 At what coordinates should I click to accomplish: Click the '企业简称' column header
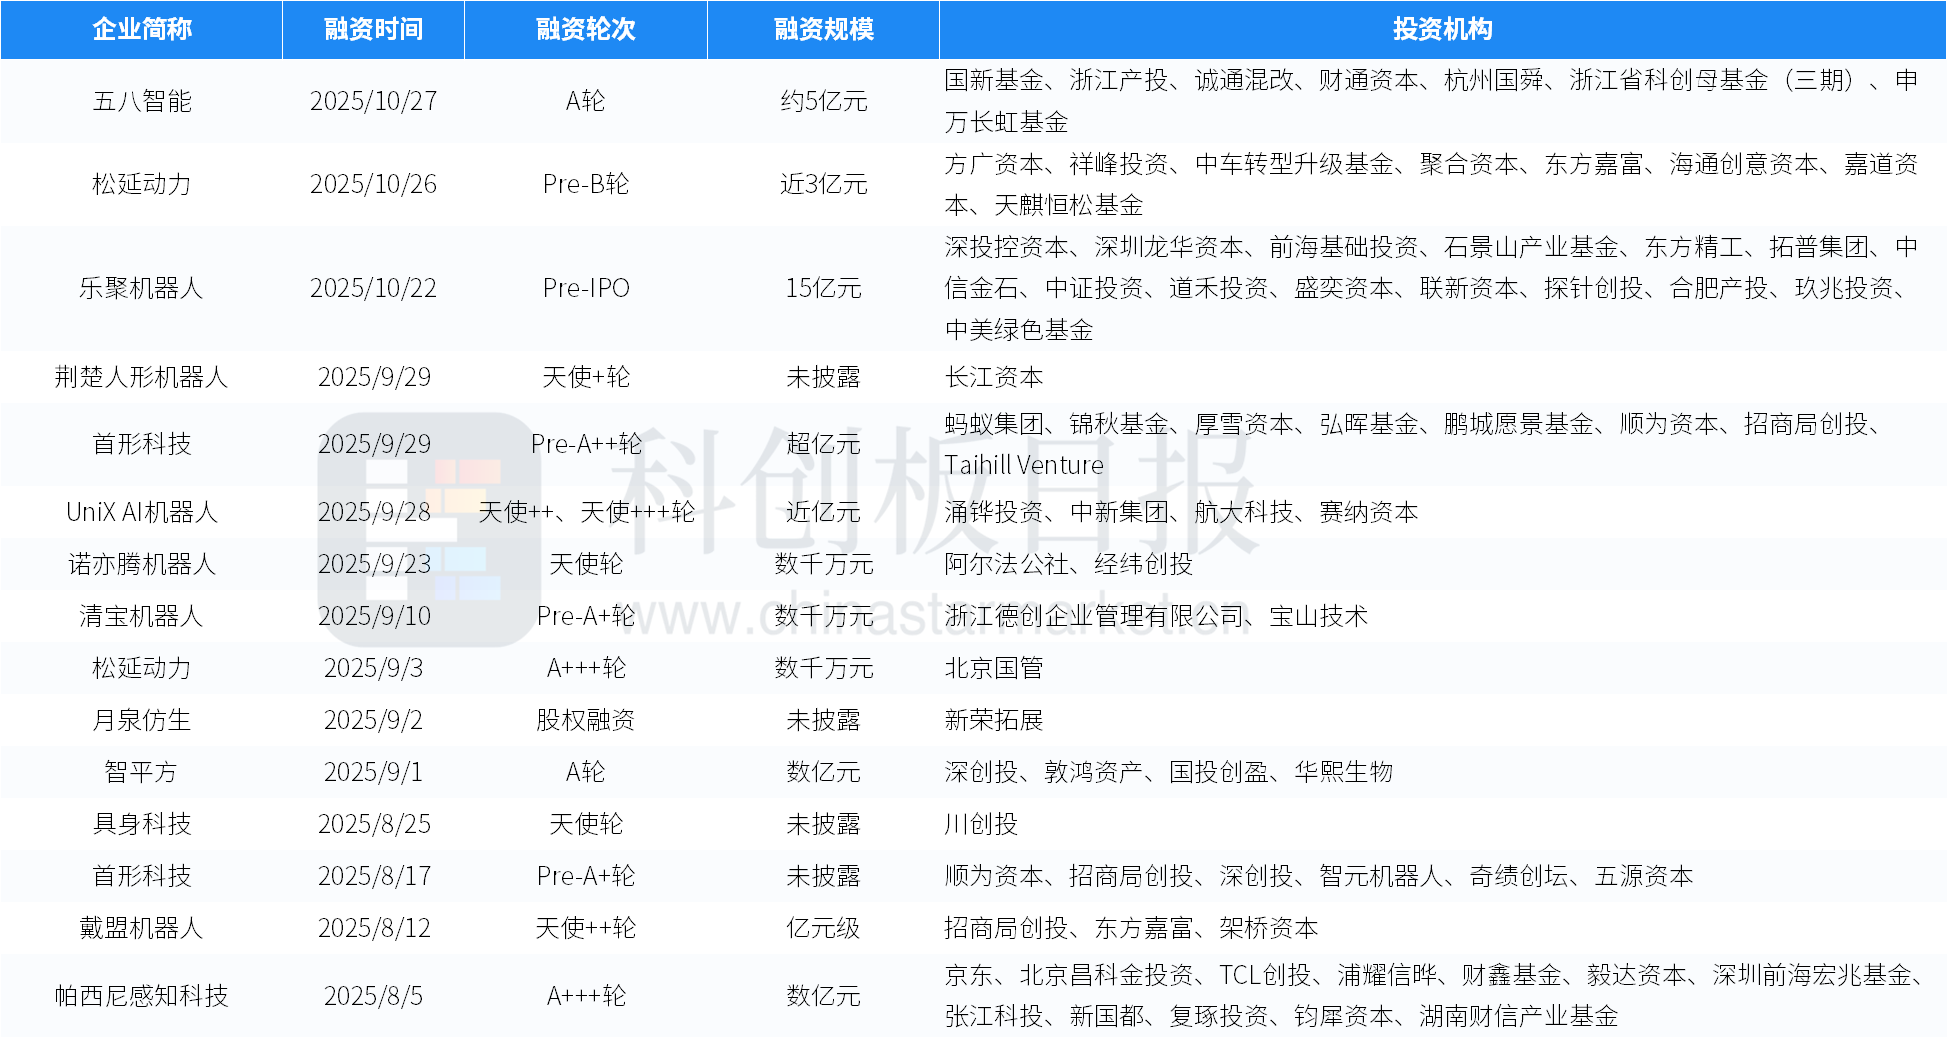[x=142, y=29]
